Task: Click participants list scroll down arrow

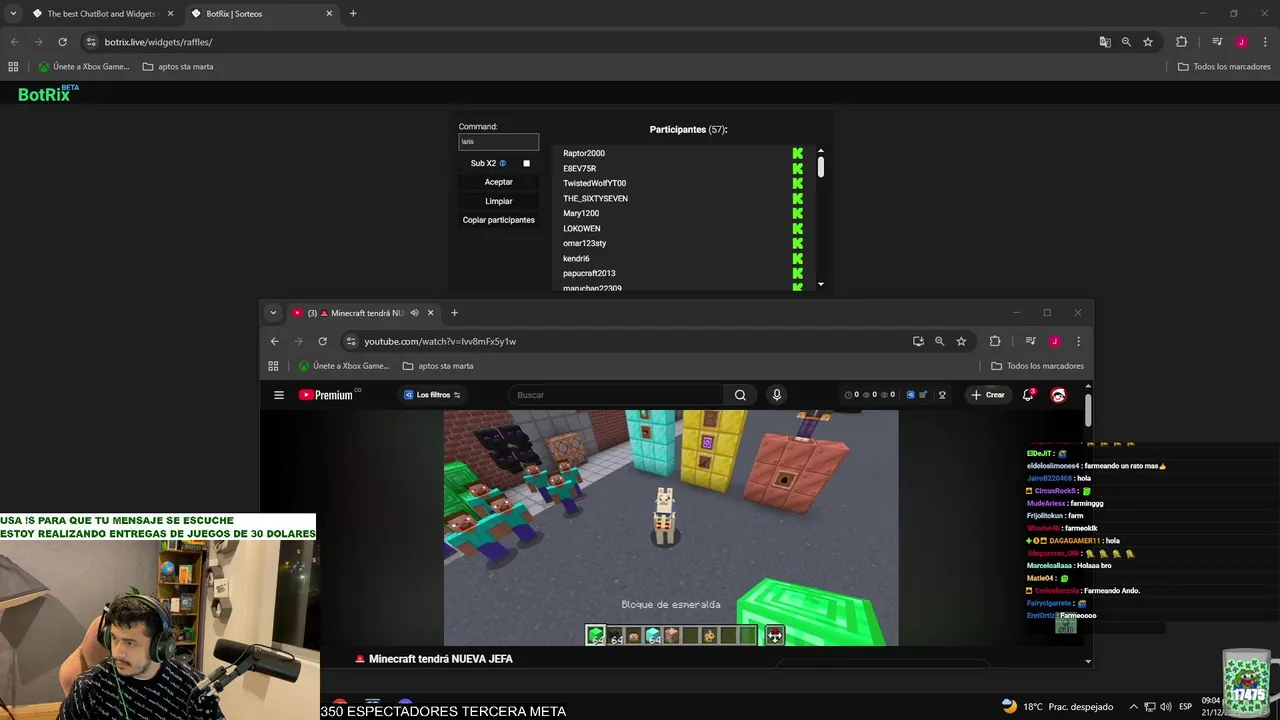Action: coord(821,284)
